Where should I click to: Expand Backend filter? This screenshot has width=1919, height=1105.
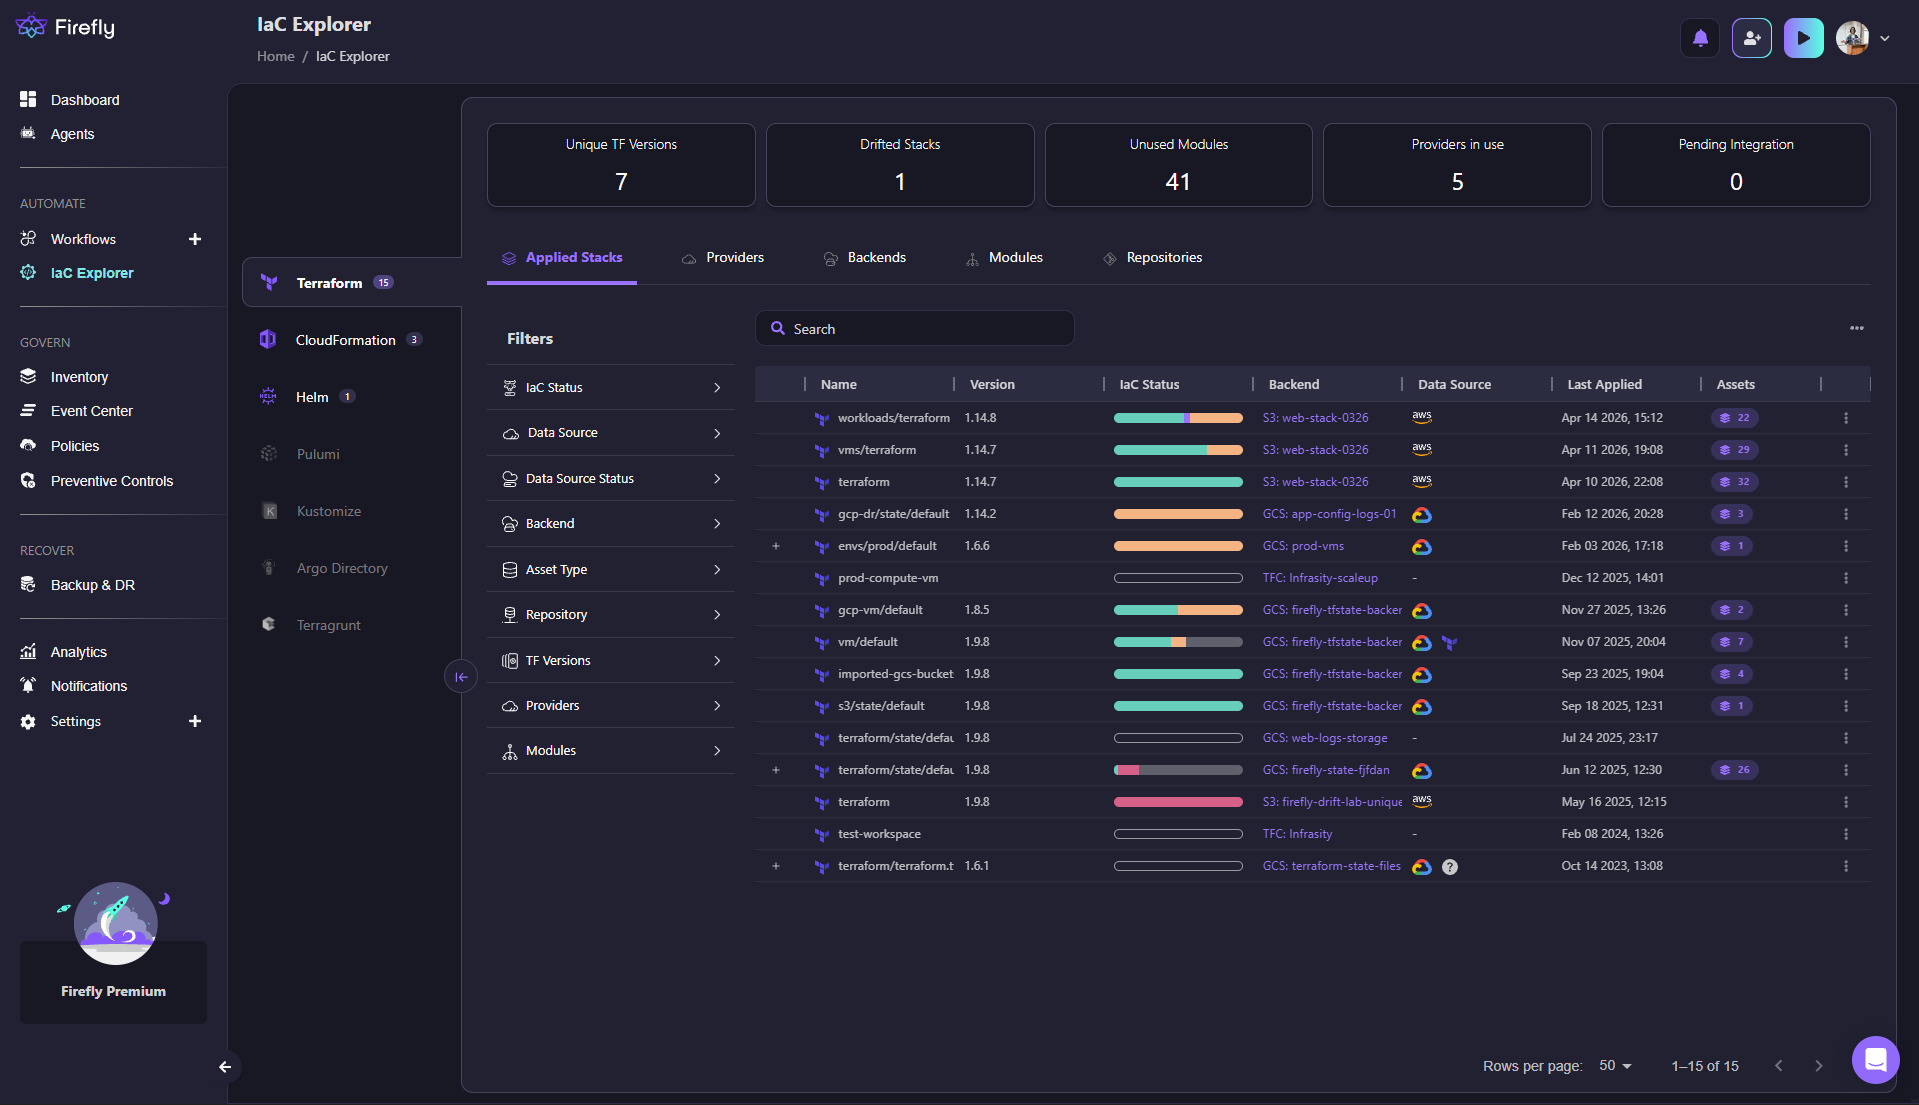(611, 524)
